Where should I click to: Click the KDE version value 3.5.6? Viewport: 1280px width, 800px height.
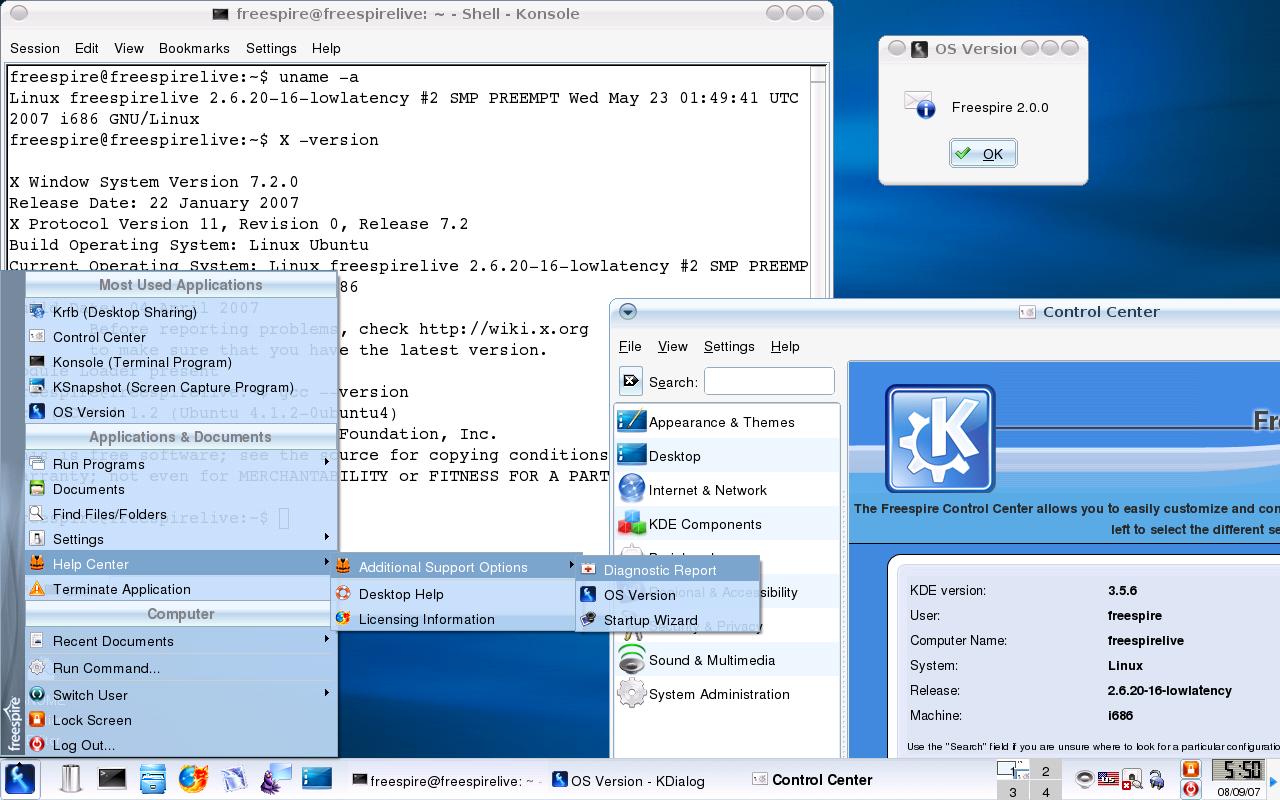click(x=1122, y=590)
